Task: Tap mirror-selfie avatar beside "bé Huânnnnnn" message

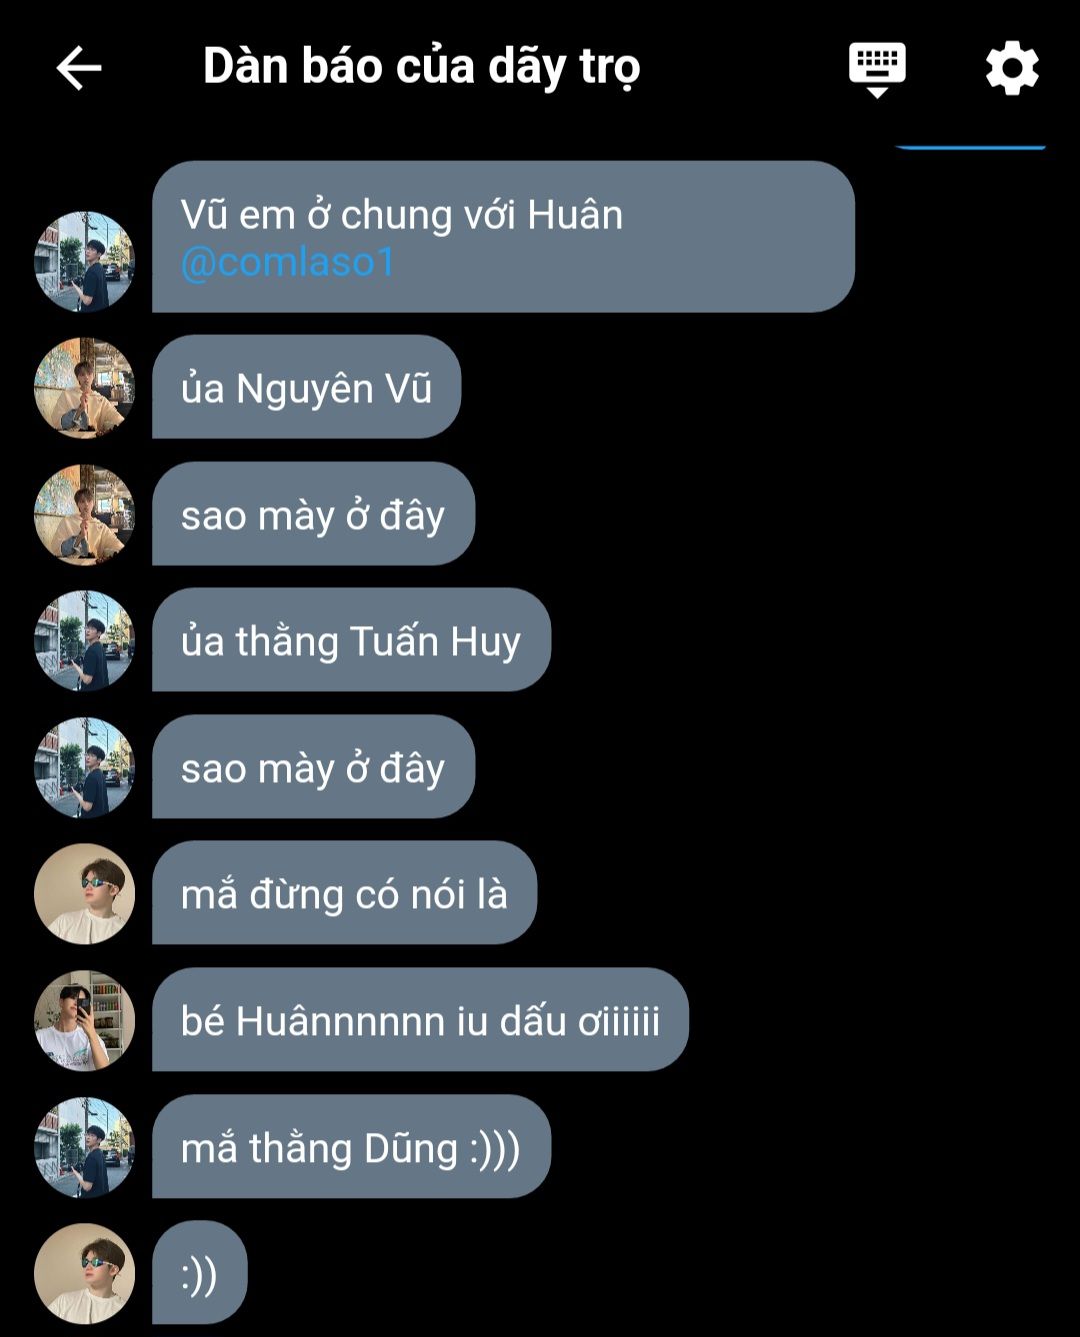Action: tap(84, 1021)
